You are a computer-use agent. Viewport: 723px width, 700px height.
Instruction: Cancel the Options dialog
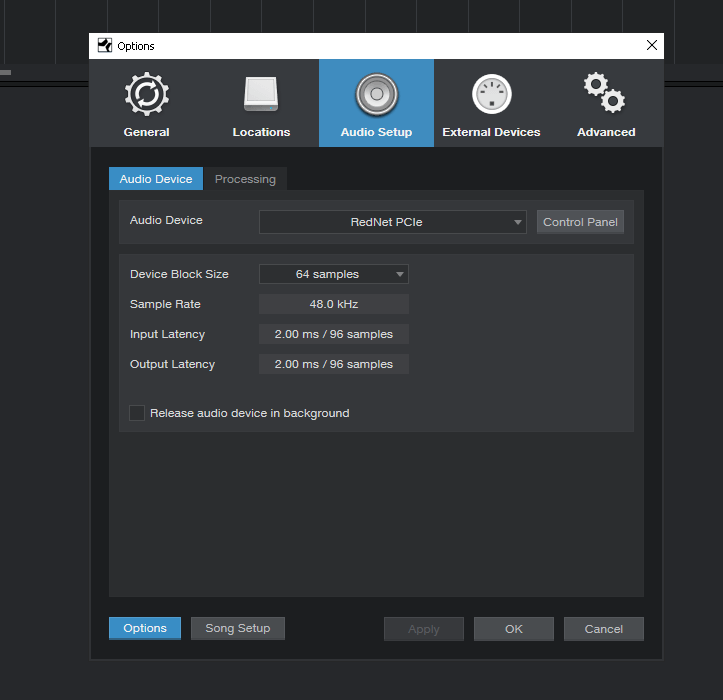coord(604,629)
